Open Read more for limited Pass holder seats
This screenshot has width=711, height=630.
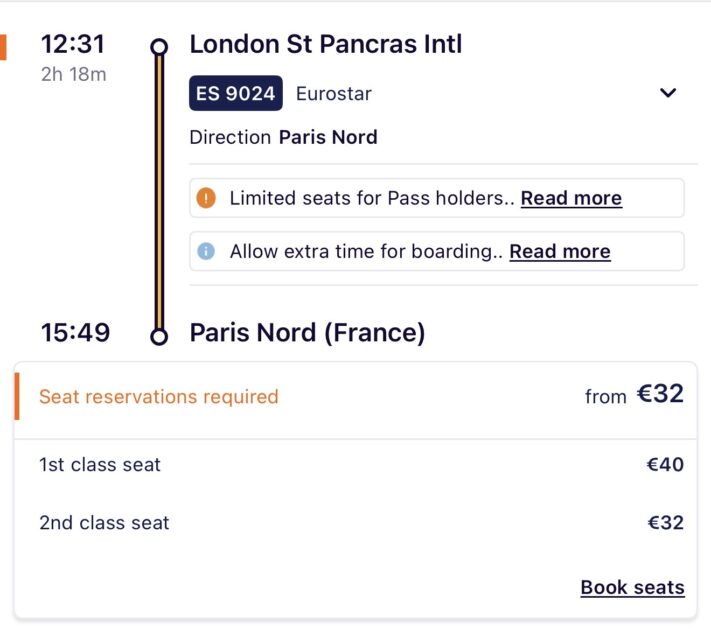(571, 198)
